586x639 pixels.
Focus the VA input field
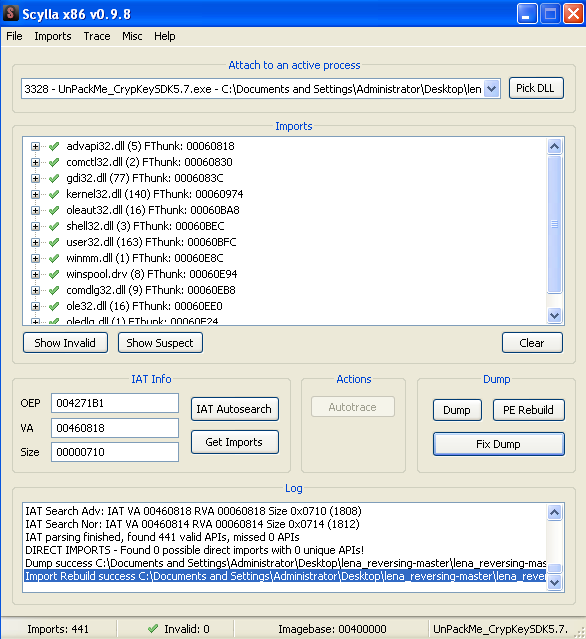(x=115, y=428)
